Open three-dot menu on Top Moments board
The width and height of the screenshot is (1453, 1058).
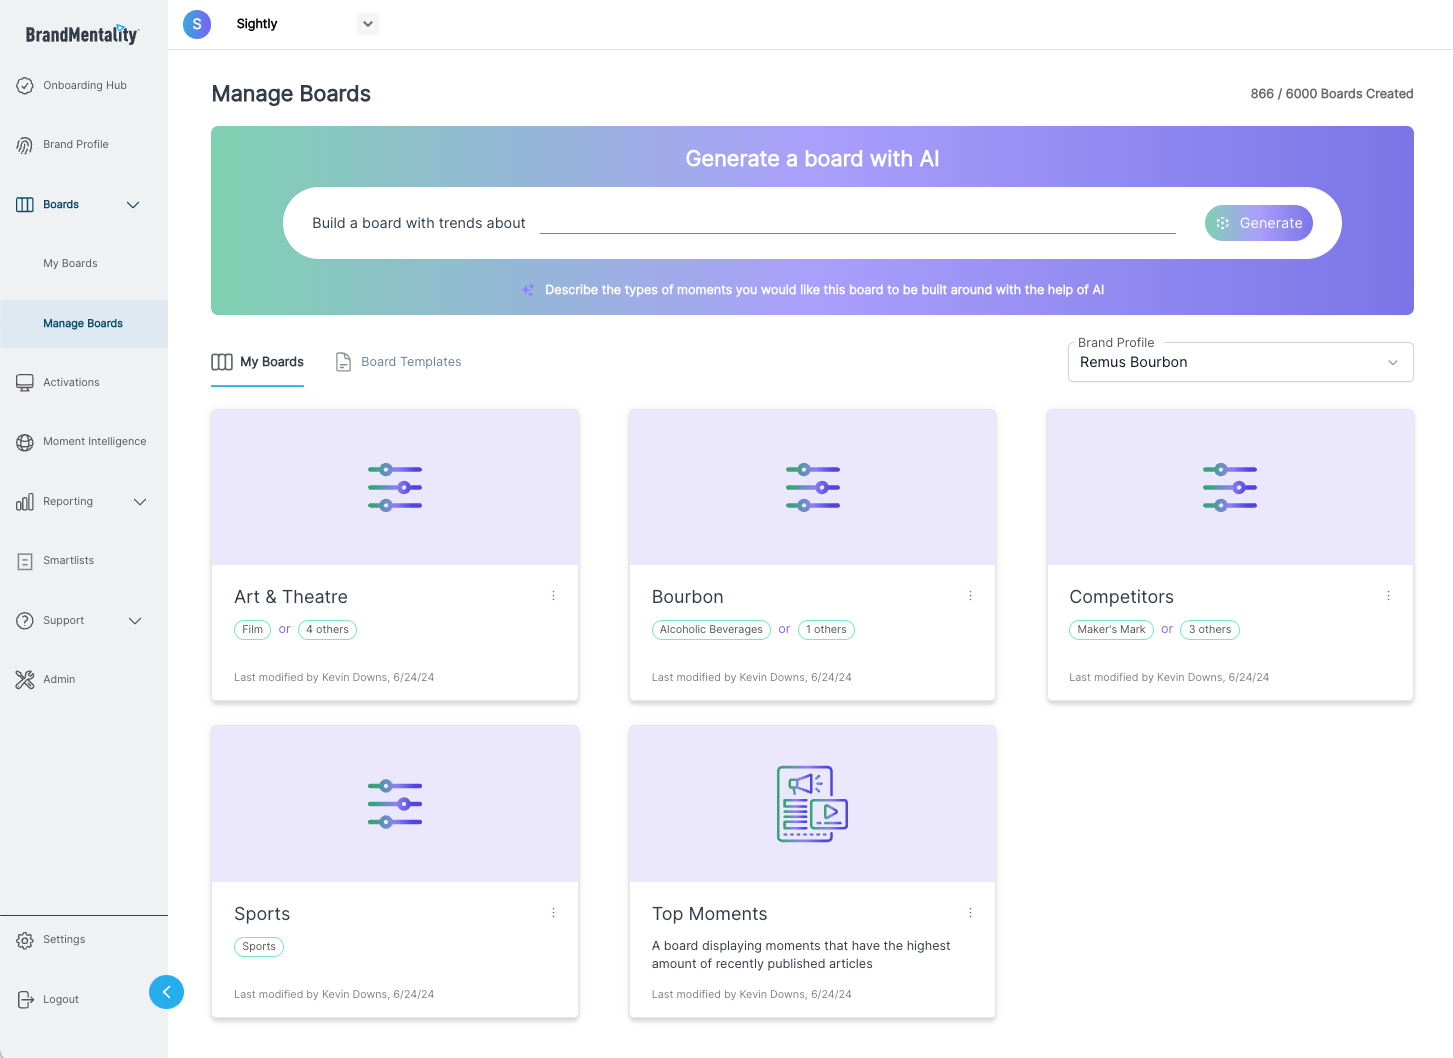pyautogui.click(x=970, y=913)
